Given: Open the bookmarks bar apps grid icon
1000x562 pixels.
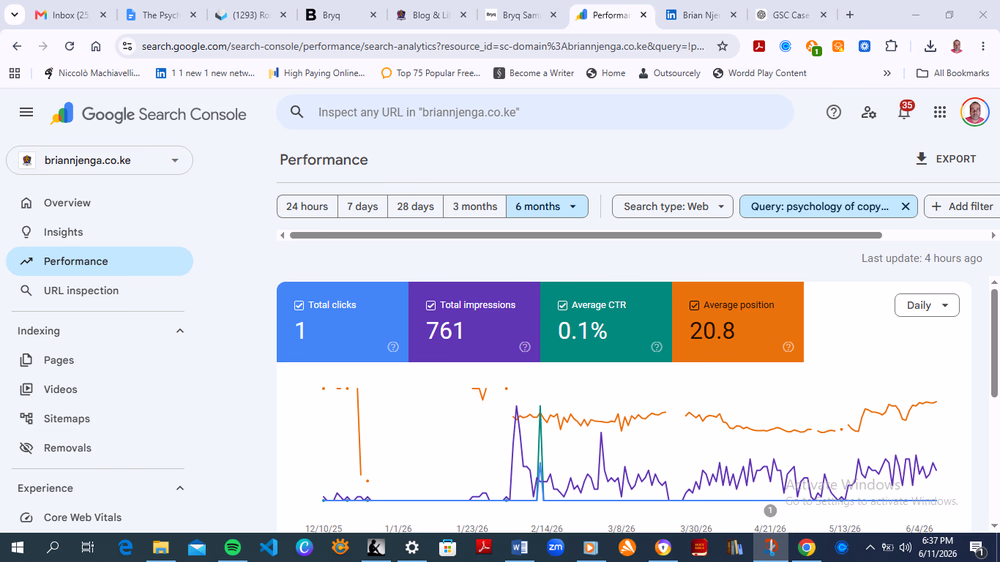Looking at the screenshot, I should (15, 73).
